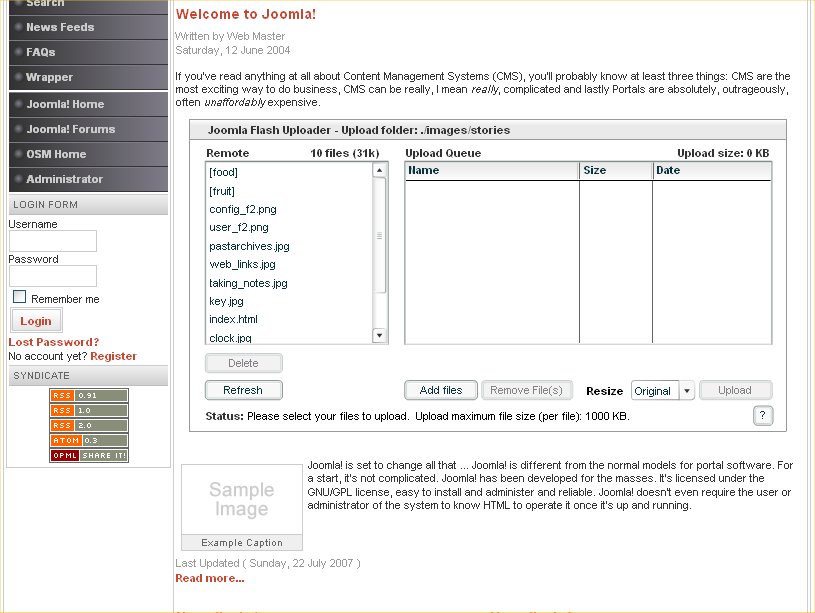This screenshot has height=613, width=815.
Task: Open the Joomla! Forums menu item
Action: 88,129
